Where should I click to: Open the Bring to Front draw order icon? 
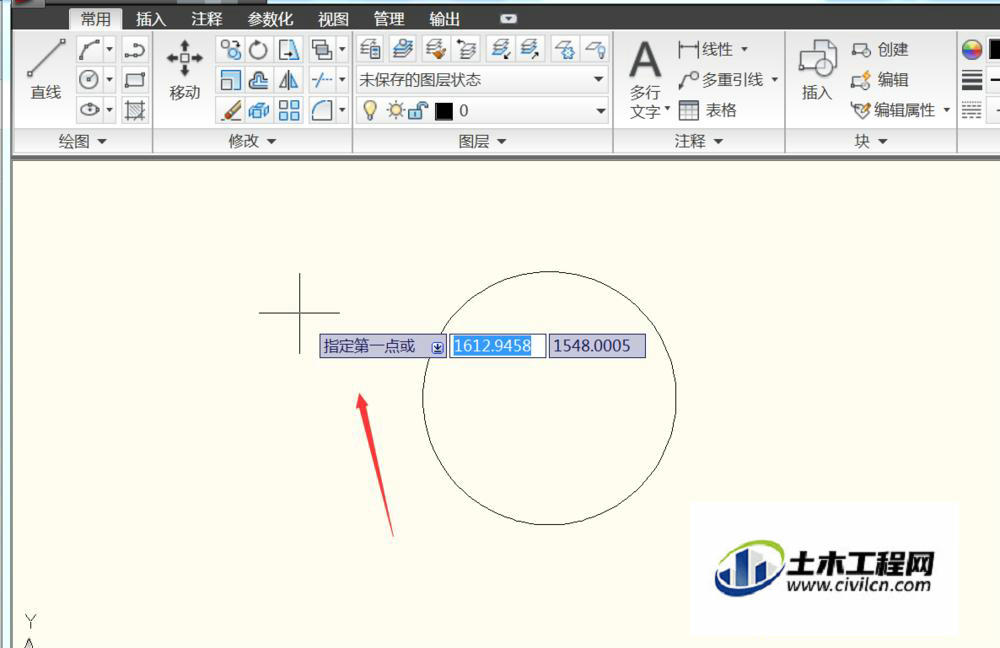pyautogui.click(x=321, y=49)
